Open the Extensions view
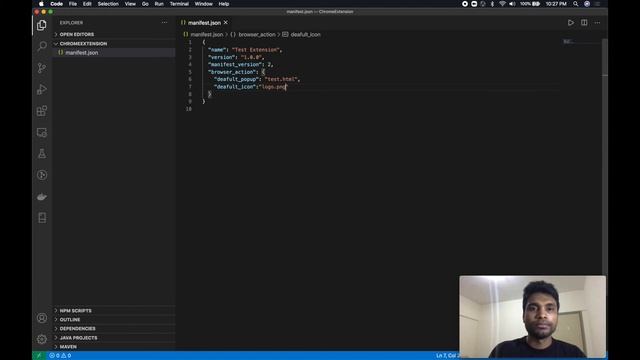 pyautogui.click(x=42, y=111)
